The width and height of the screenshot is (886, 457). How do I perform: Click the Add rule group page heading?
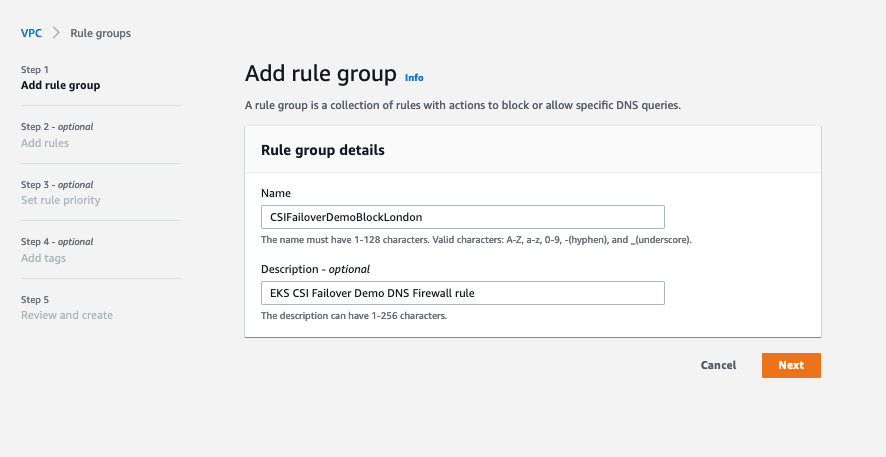[321, 74]
